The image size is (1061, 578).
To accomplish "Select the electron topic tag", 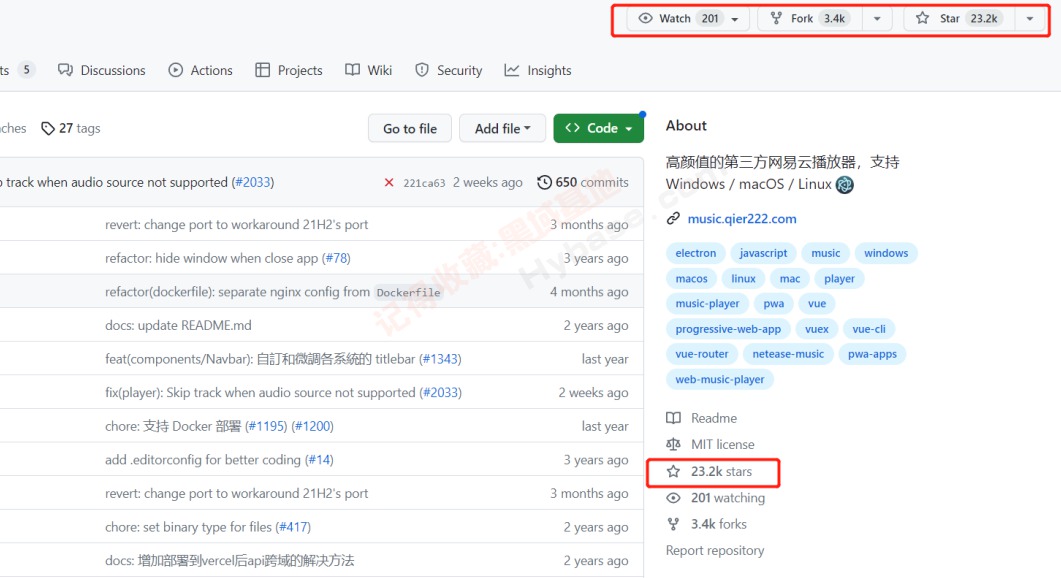I will [x=696, y=253].
